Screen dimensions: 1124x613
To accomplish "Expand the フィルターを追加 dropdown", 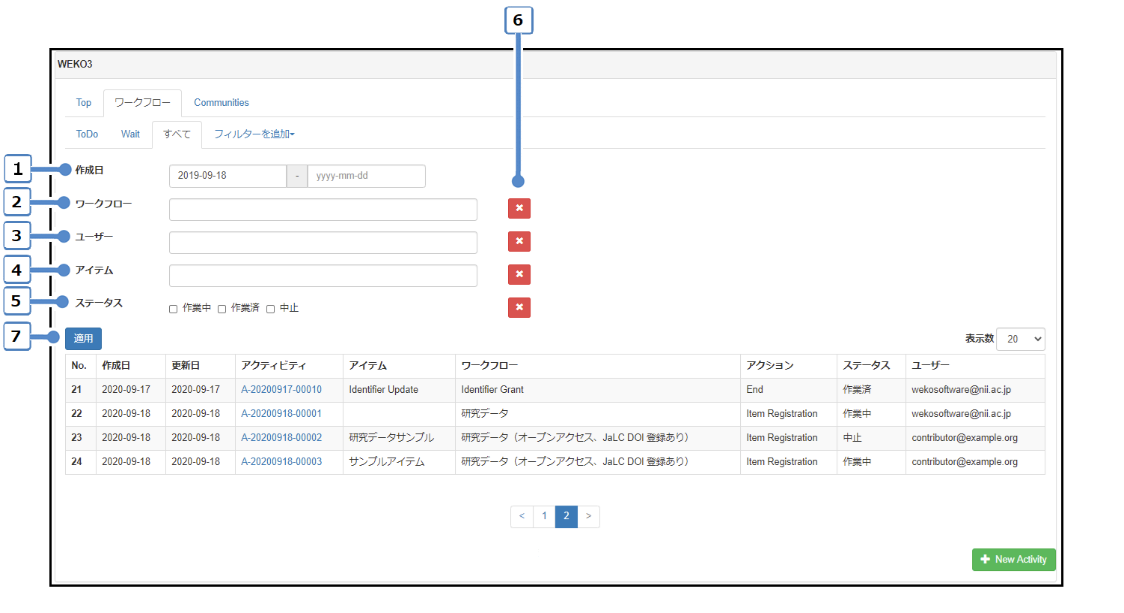I will 254,134.
